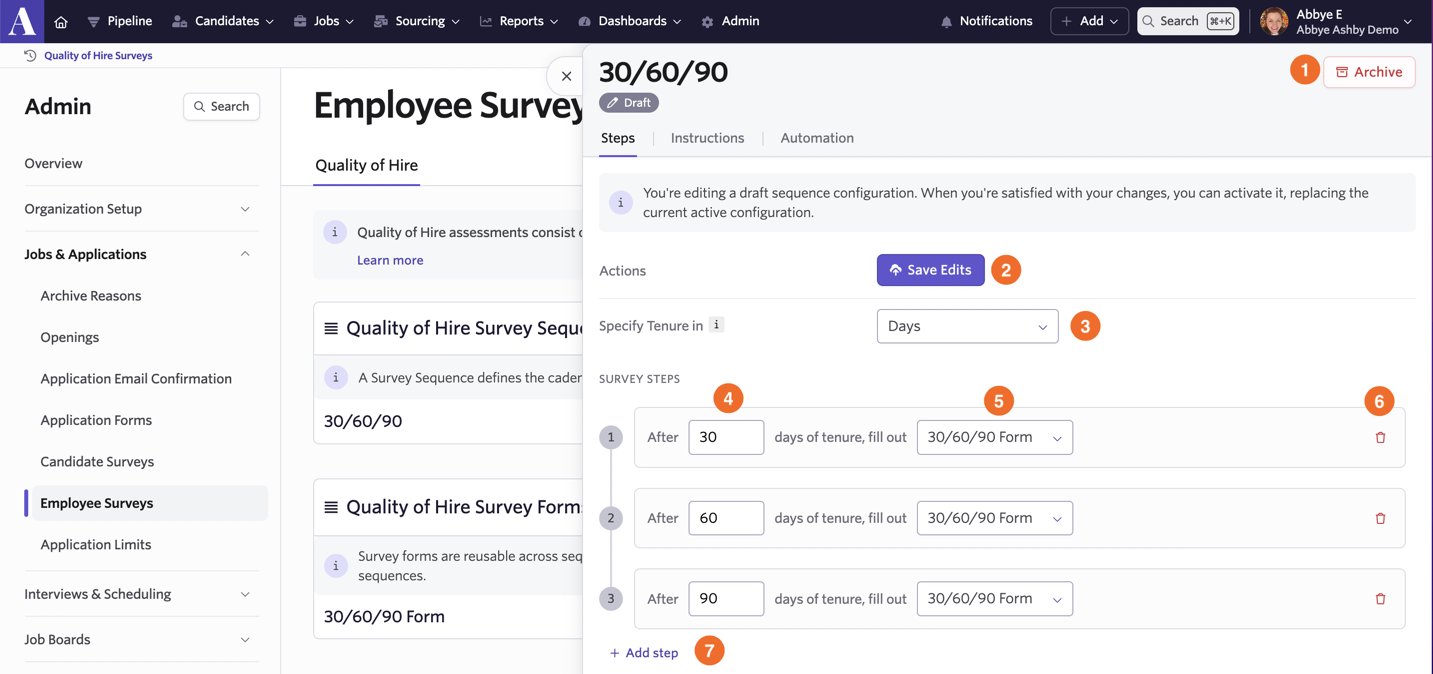
Task: Choose form for the 90-day step
Action: pyautogui.click(x=995, y=599)
